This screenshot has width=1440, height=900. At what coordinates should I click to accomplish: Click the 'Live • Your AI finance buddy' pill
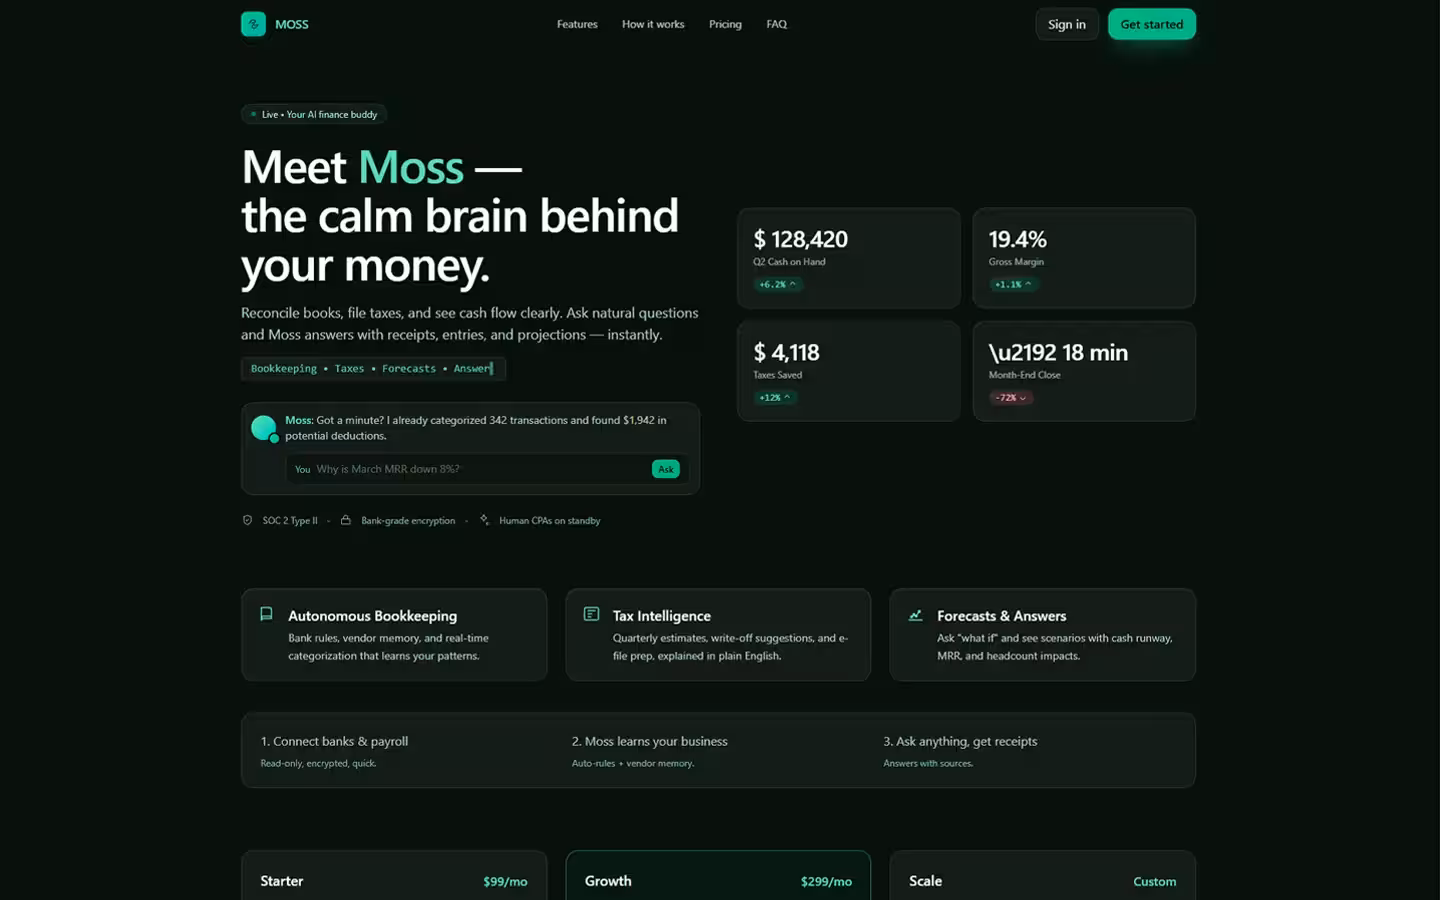click(314, 114)
